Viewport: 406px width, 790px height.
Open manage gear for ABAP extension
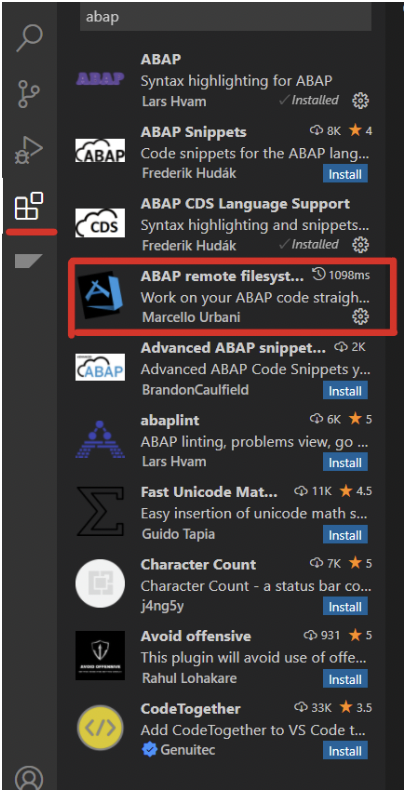click(x=360, y=101)
